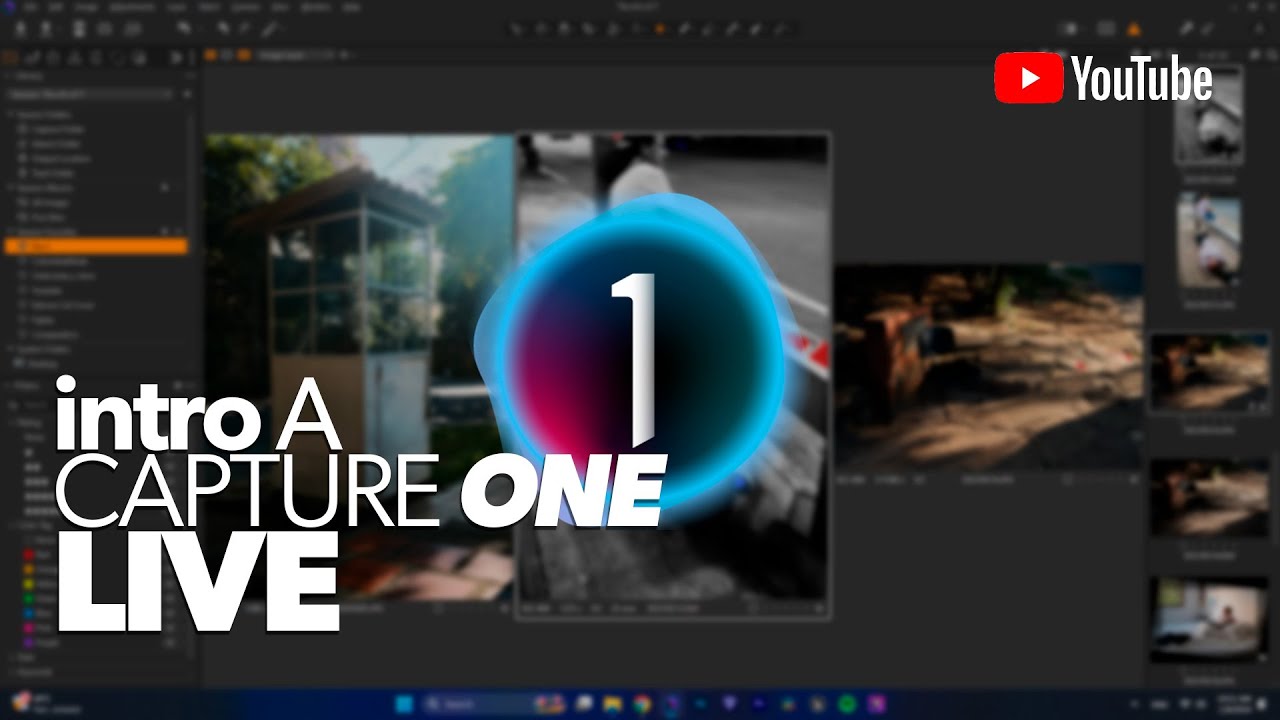Viewport: 1280px width, 720px height.
Task: Open Google Chrome from the taskbar
Action: pyautogui.click(x=641, y=704)
